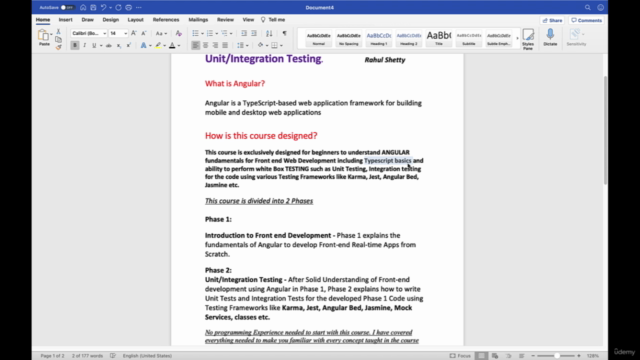Screen dimensions: 640x360
Task: Open font color dropdown arrow
Action: pyautogui.click(x=179, y=46)
